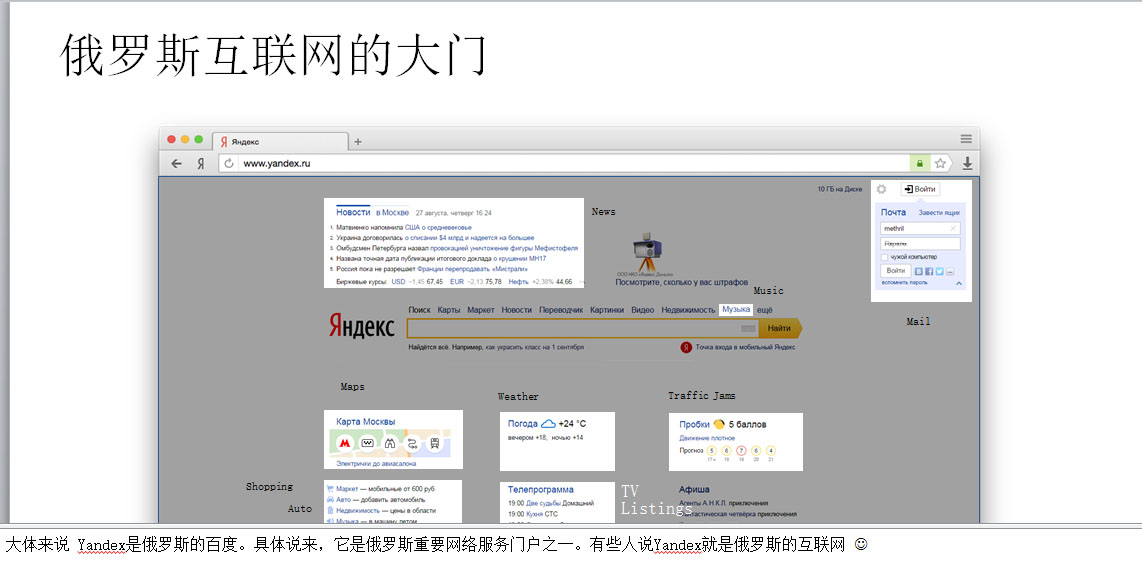This screenshot has width=1142, height=571.
Task: Show more social login options icon
Action: (950, 271)
